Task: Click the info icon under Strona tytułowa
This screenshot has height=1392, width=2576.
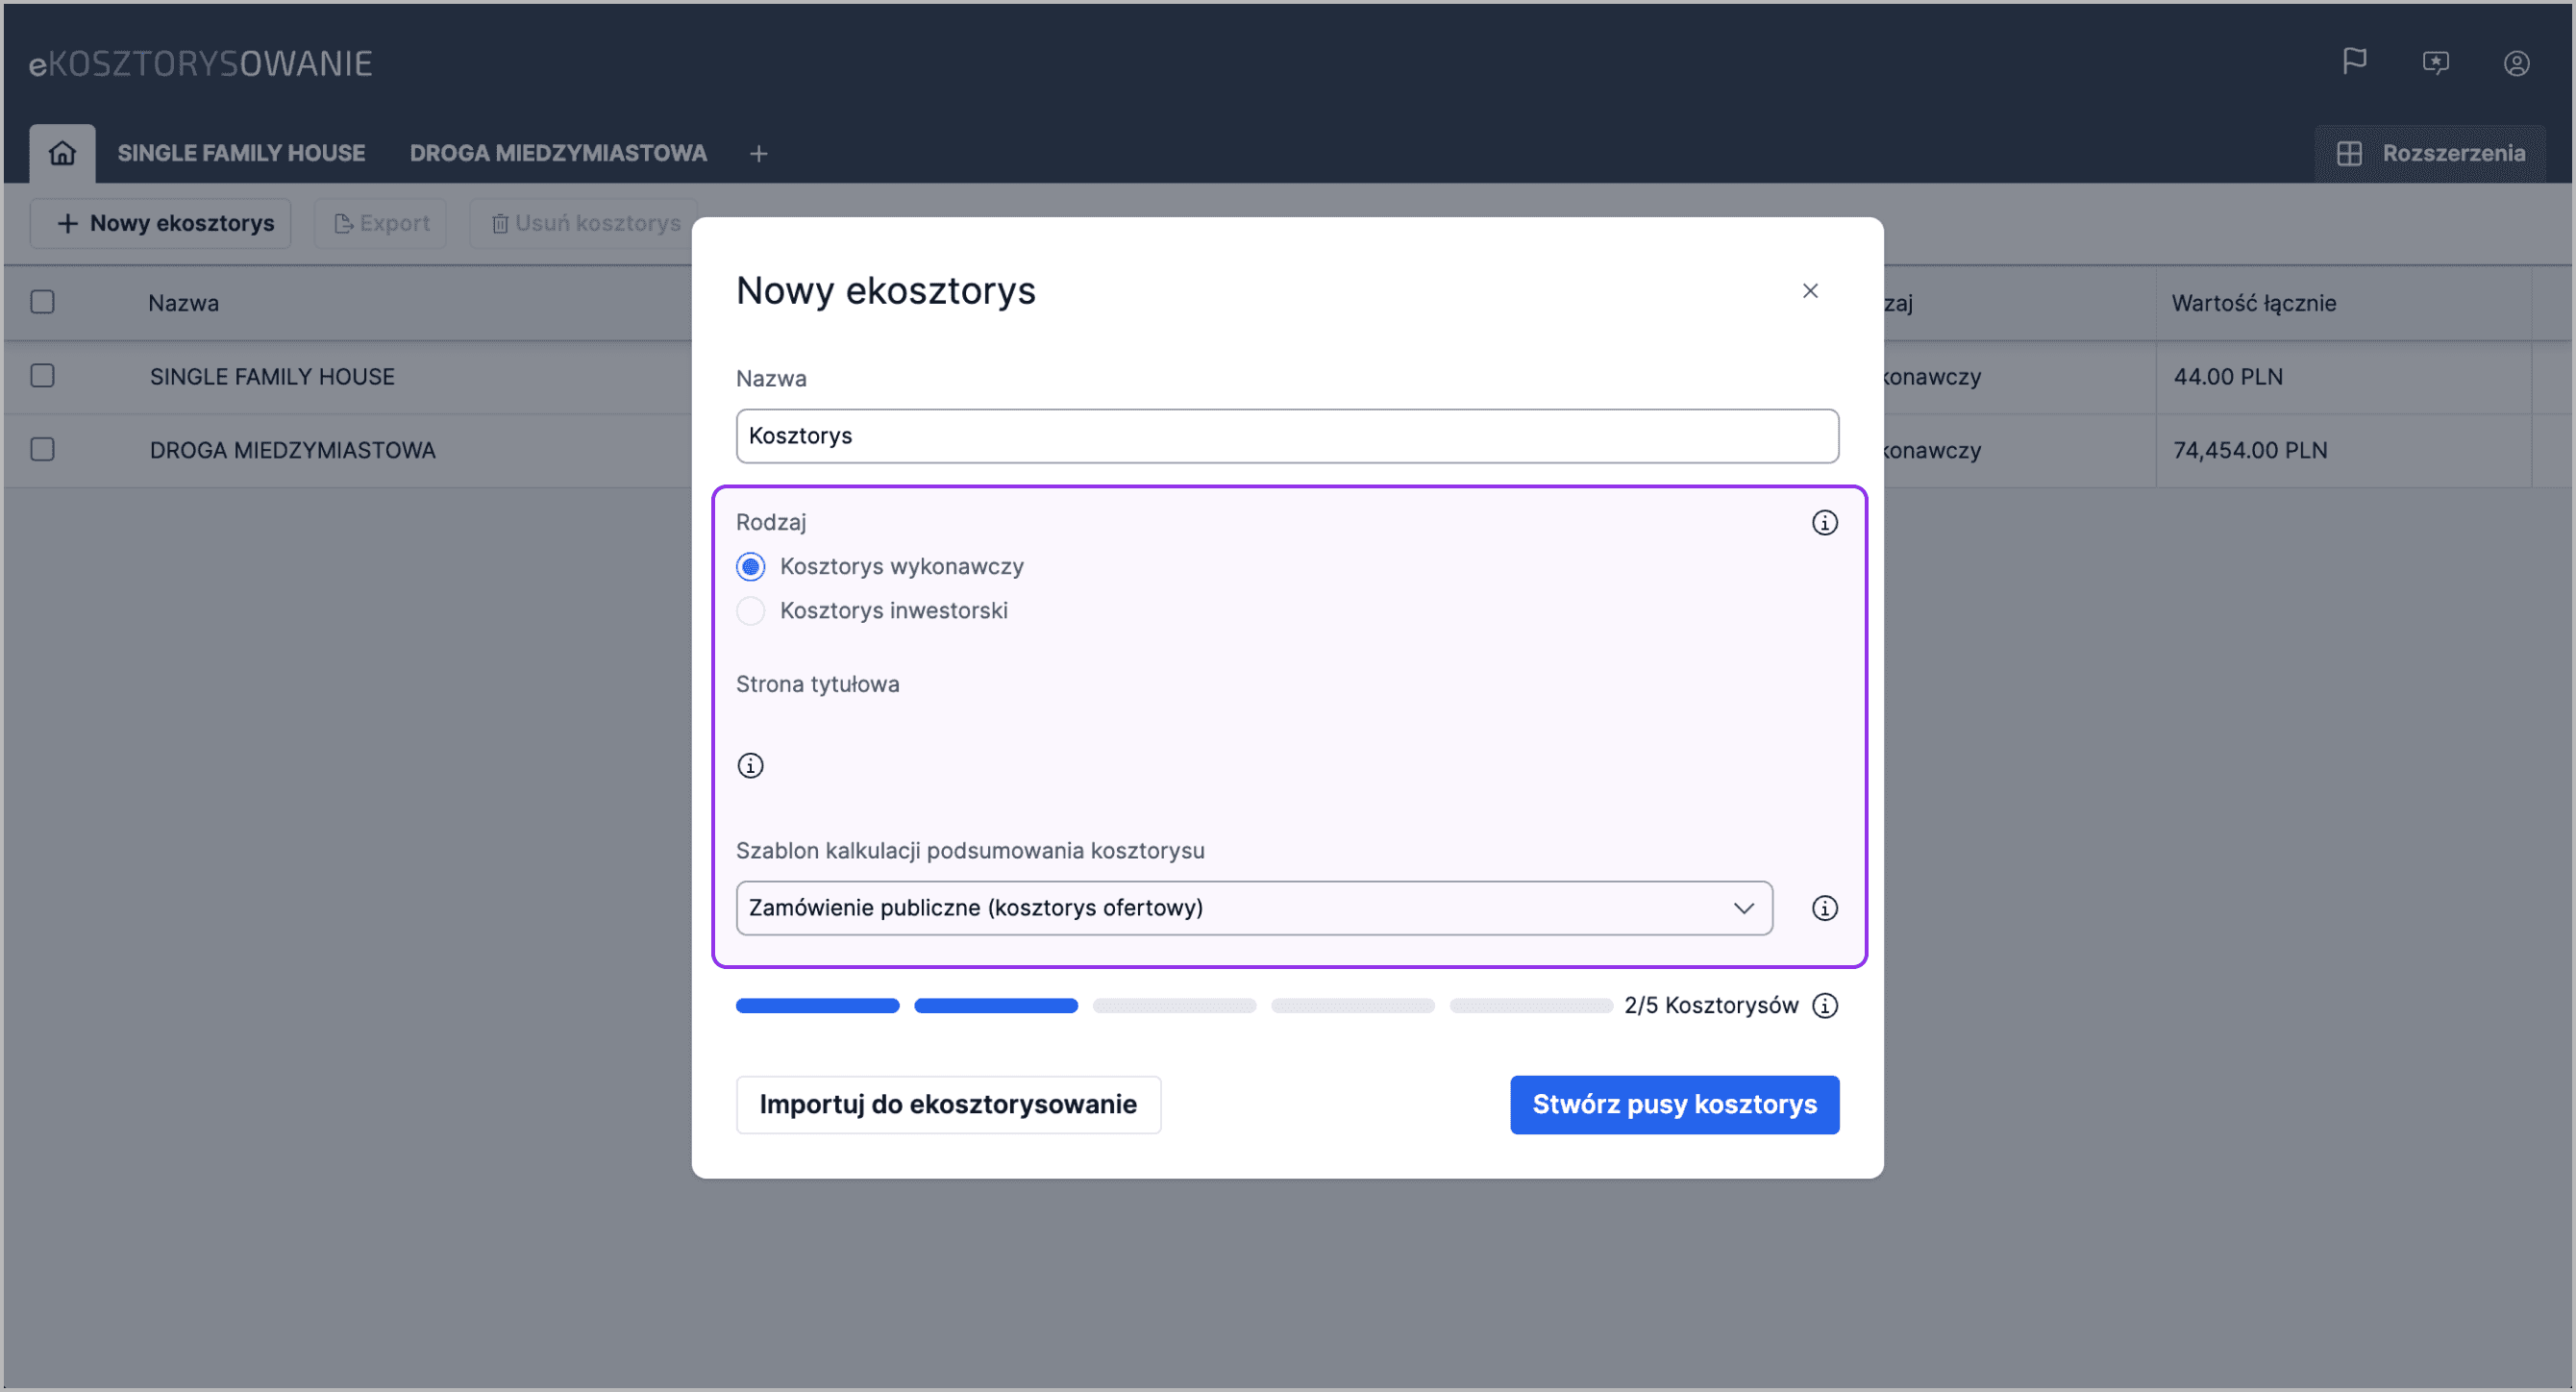Action: click(x=750, y=766)
